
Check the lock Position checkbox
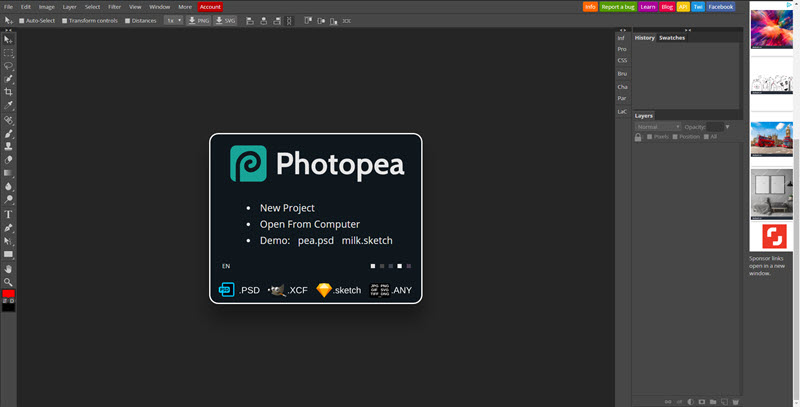click(675, 137)
